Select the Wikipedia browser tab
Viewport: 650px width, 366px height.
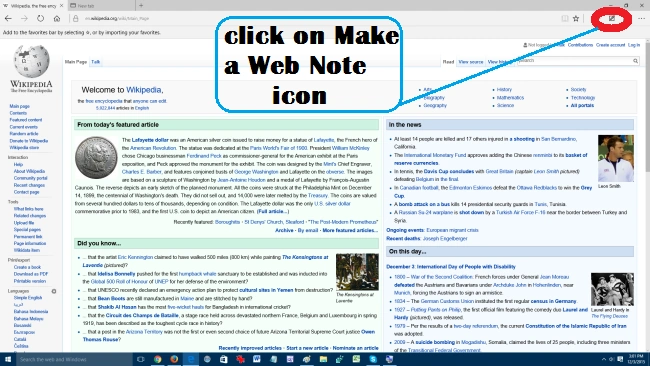tap(32, 5)
